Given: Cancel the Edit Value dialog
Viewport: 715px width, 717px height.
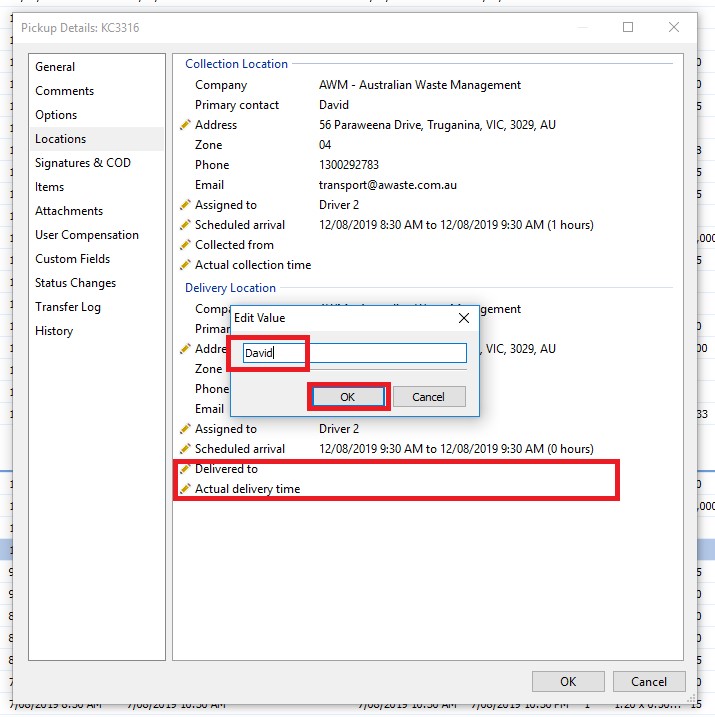Looking at the screenshot, I should [x=429, y=397].
